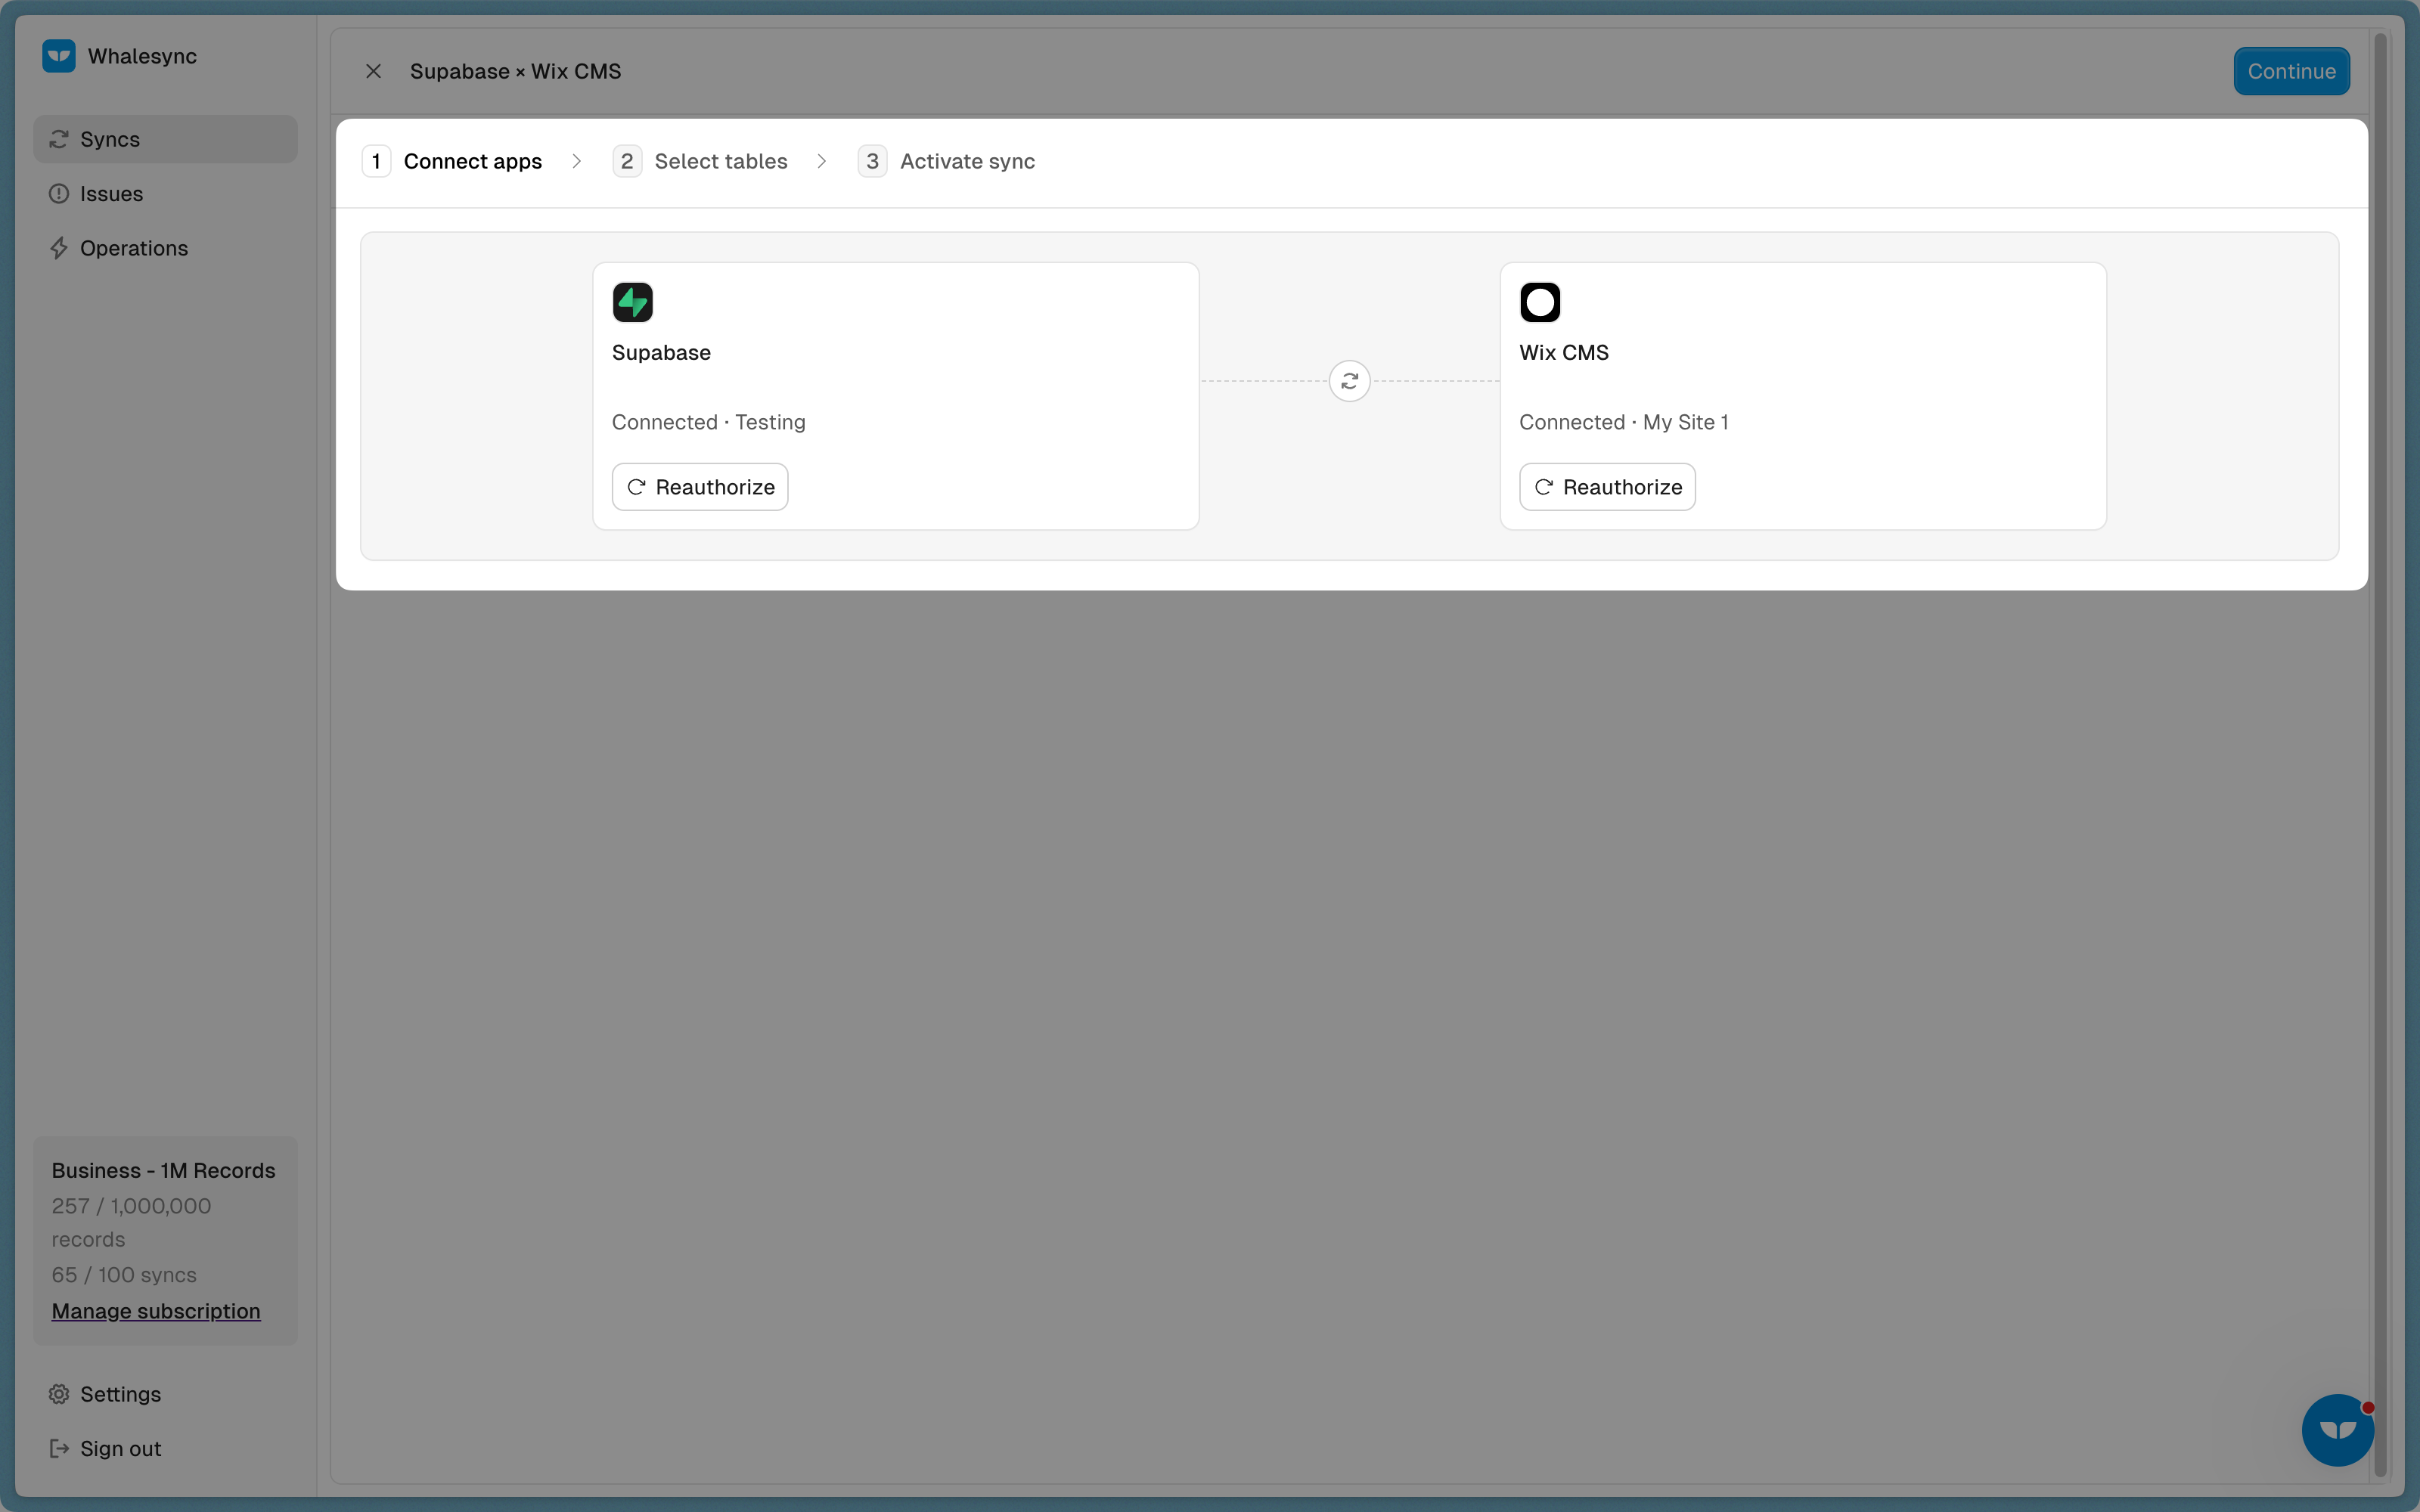The width and height of the screenshot is (2420, 1512).
Task: Open the Operations sidebar item
Action: click(165, 248)
